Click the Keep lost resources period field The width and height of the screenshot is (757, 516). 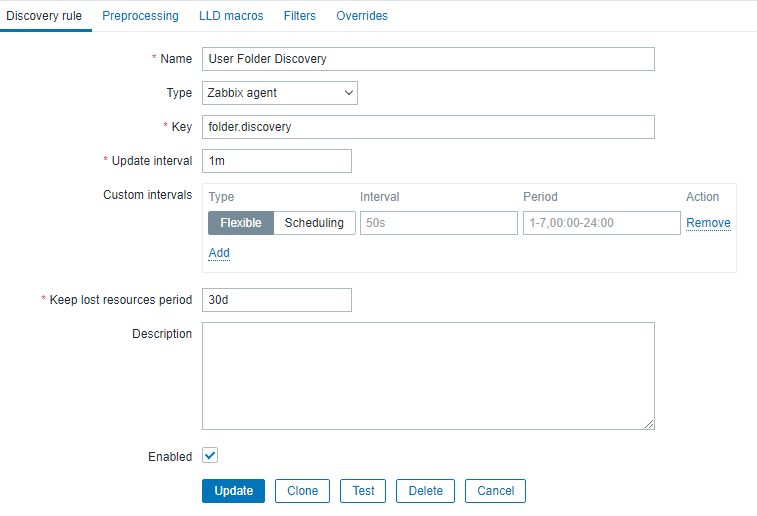coord(277,300)
